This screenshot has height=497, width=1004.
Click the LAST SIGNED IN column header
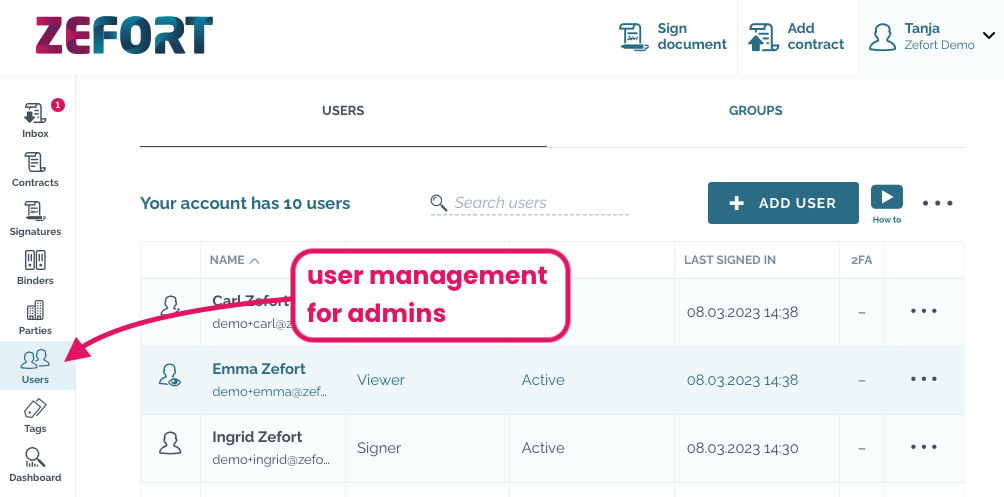pos(730,260)
